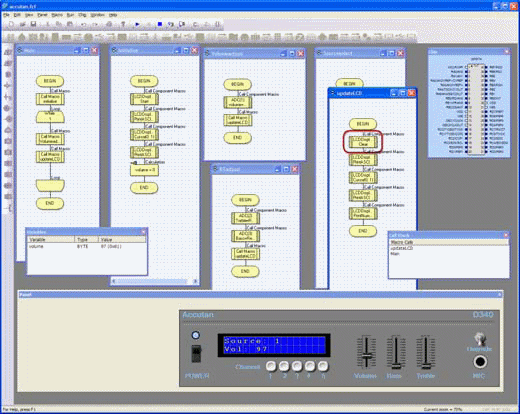Toggle the POWER rocker switch on panel
Viewport: 520px width, 414px height.
coord(196,353)
